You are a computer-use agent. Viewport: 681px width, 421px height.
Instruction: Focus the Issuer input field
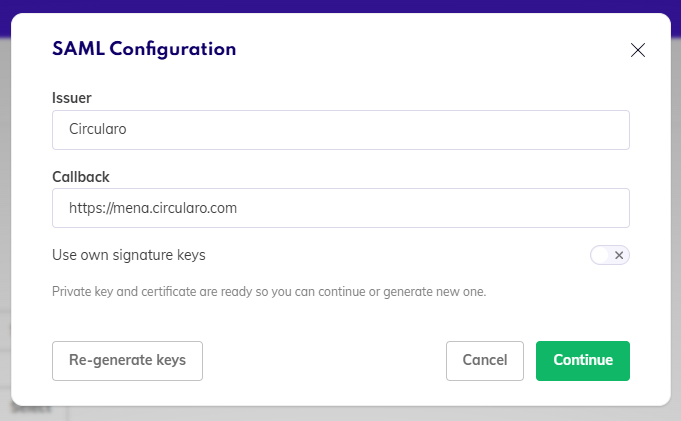click(x=341, y=130)
